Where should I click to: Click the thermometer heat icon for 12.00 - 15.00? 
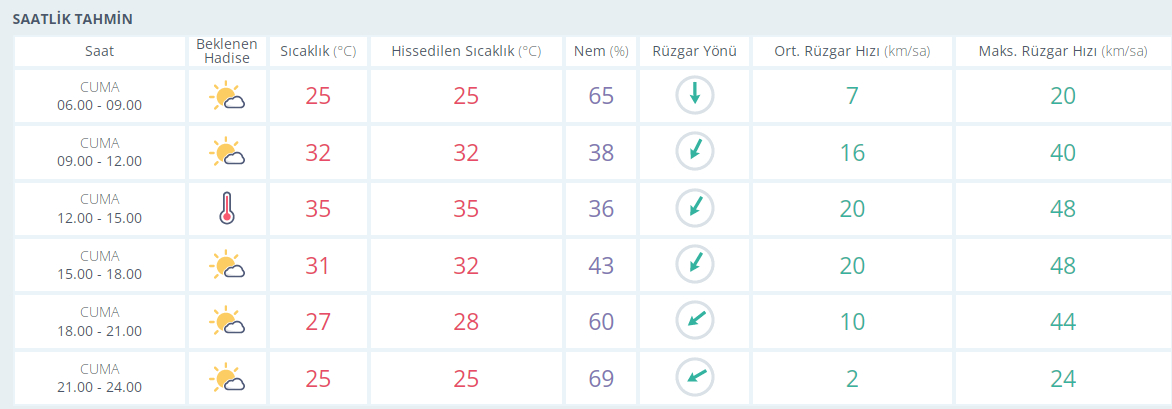[x=227, y=209]
